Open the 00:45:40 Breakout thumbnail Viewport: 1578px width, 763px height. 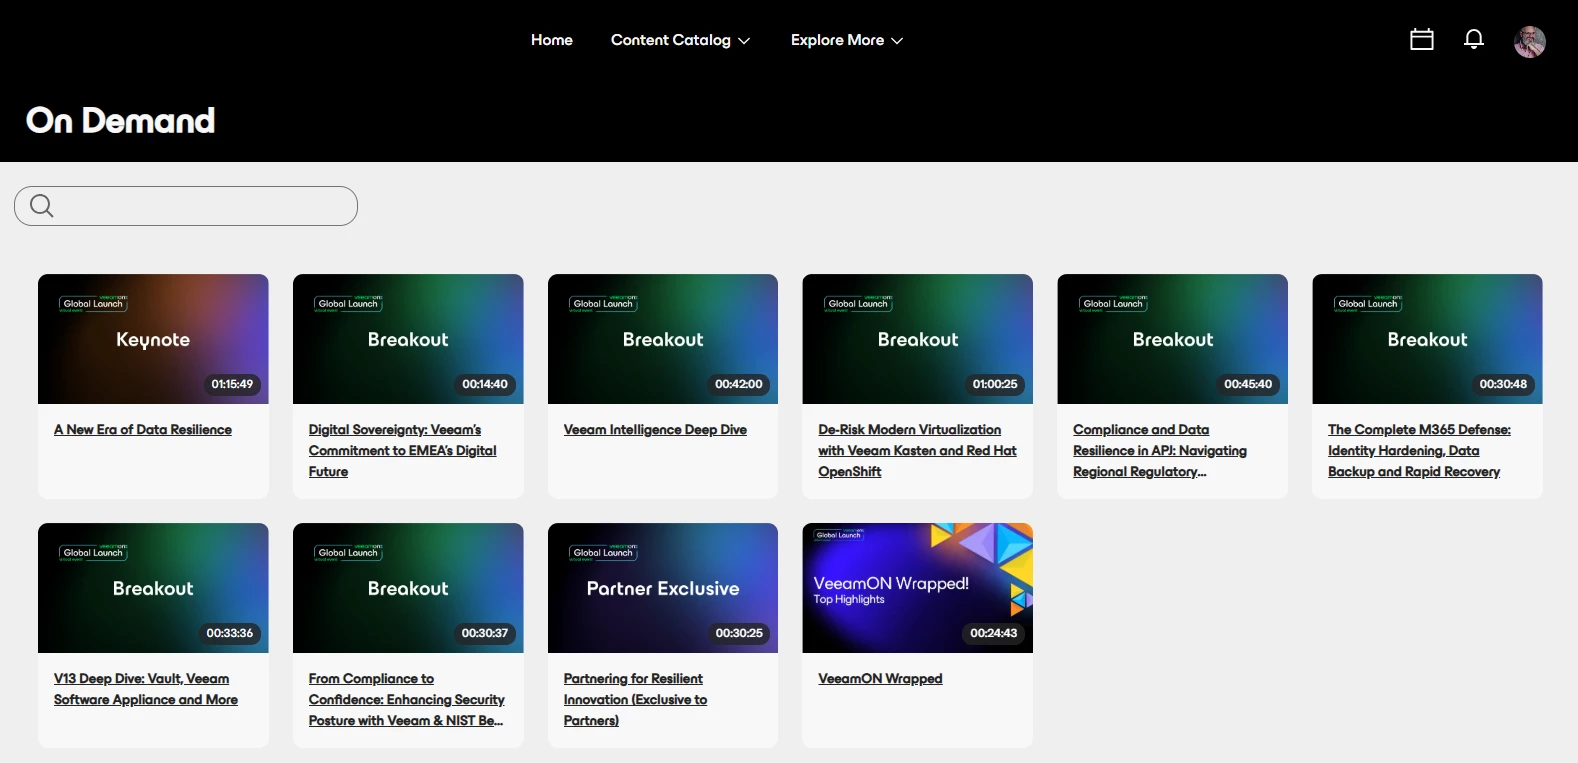tap(1173, 339)
